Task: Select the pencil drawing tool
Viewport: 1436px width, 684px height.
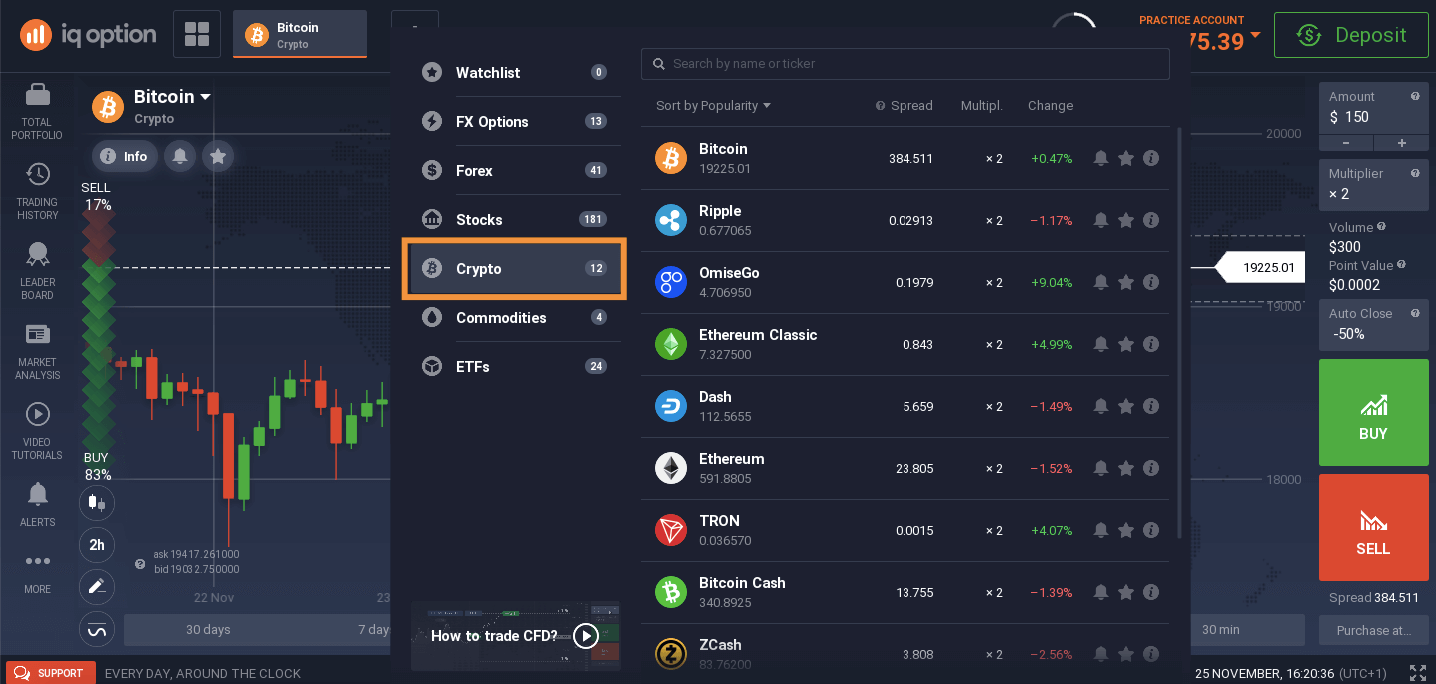Action: [x=96, y=587]
